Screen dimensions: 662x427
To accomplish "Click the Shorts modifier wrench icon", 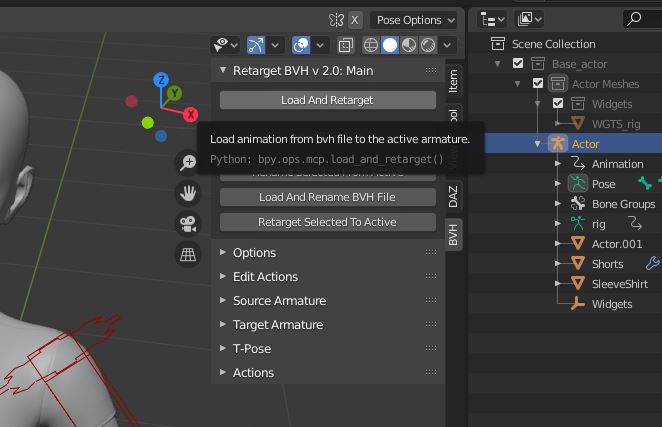I will point(653,264).
